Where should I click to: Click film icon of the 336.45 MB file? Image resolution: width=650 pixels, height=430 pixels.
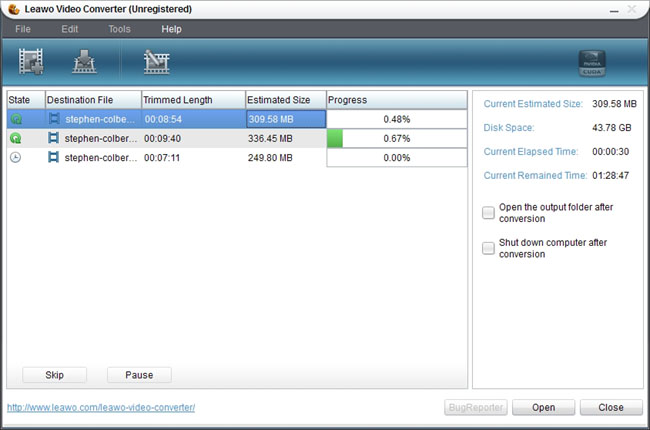pyautogui.click(x=53, y=138)
